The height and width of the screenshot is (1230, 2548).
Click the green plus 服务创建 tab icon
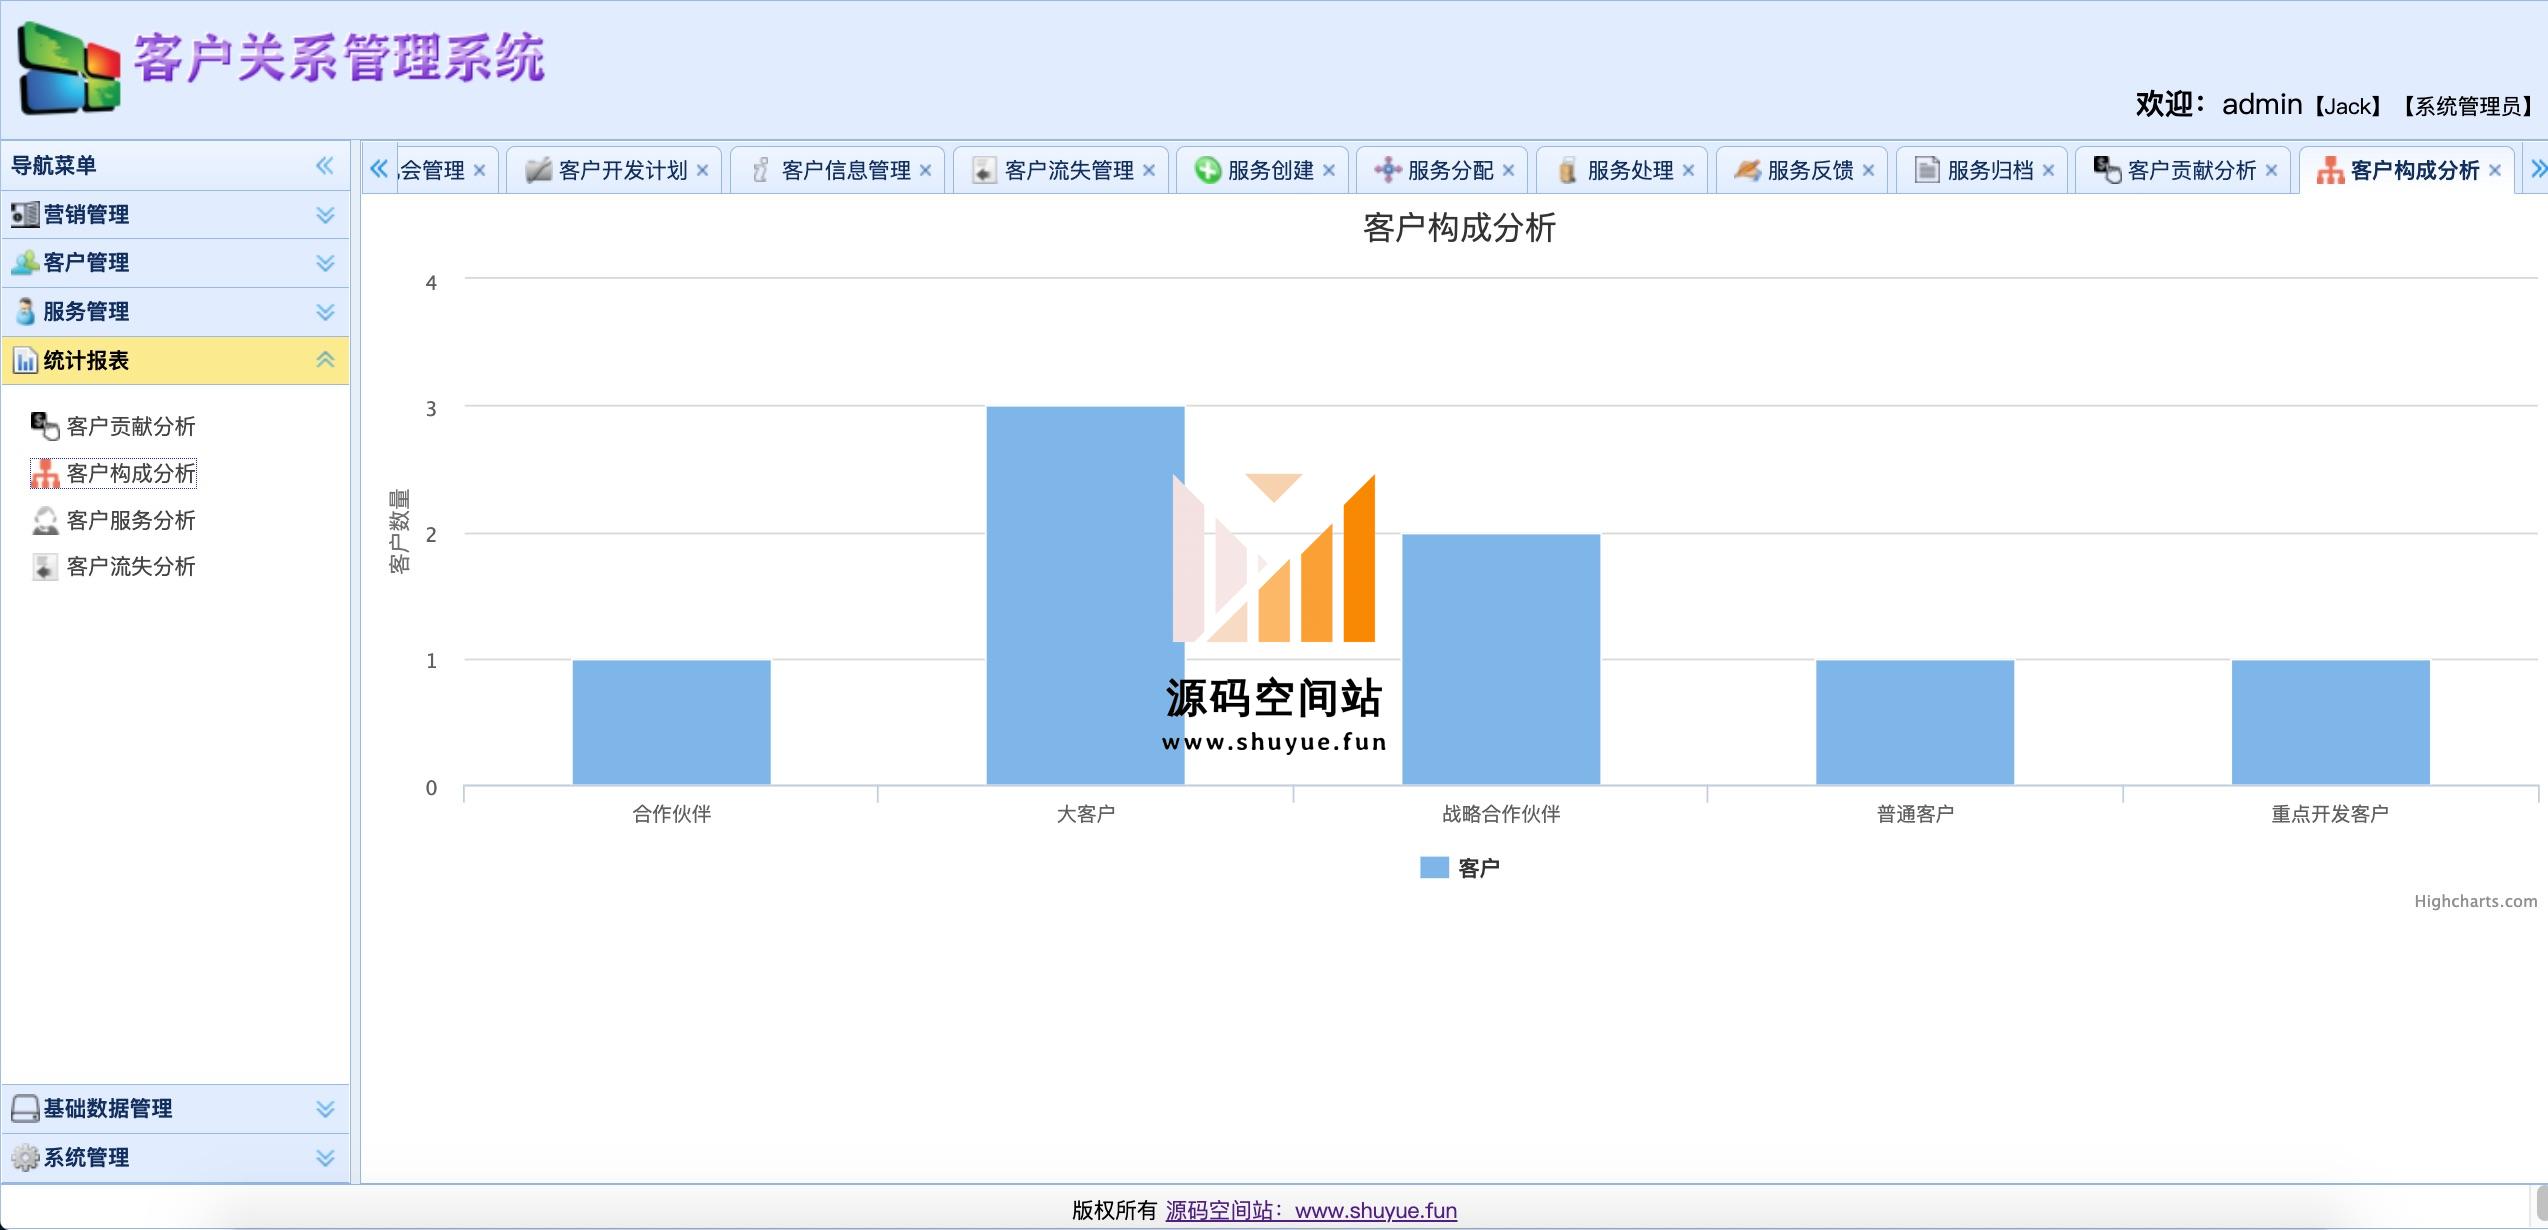pos(1208,170)
